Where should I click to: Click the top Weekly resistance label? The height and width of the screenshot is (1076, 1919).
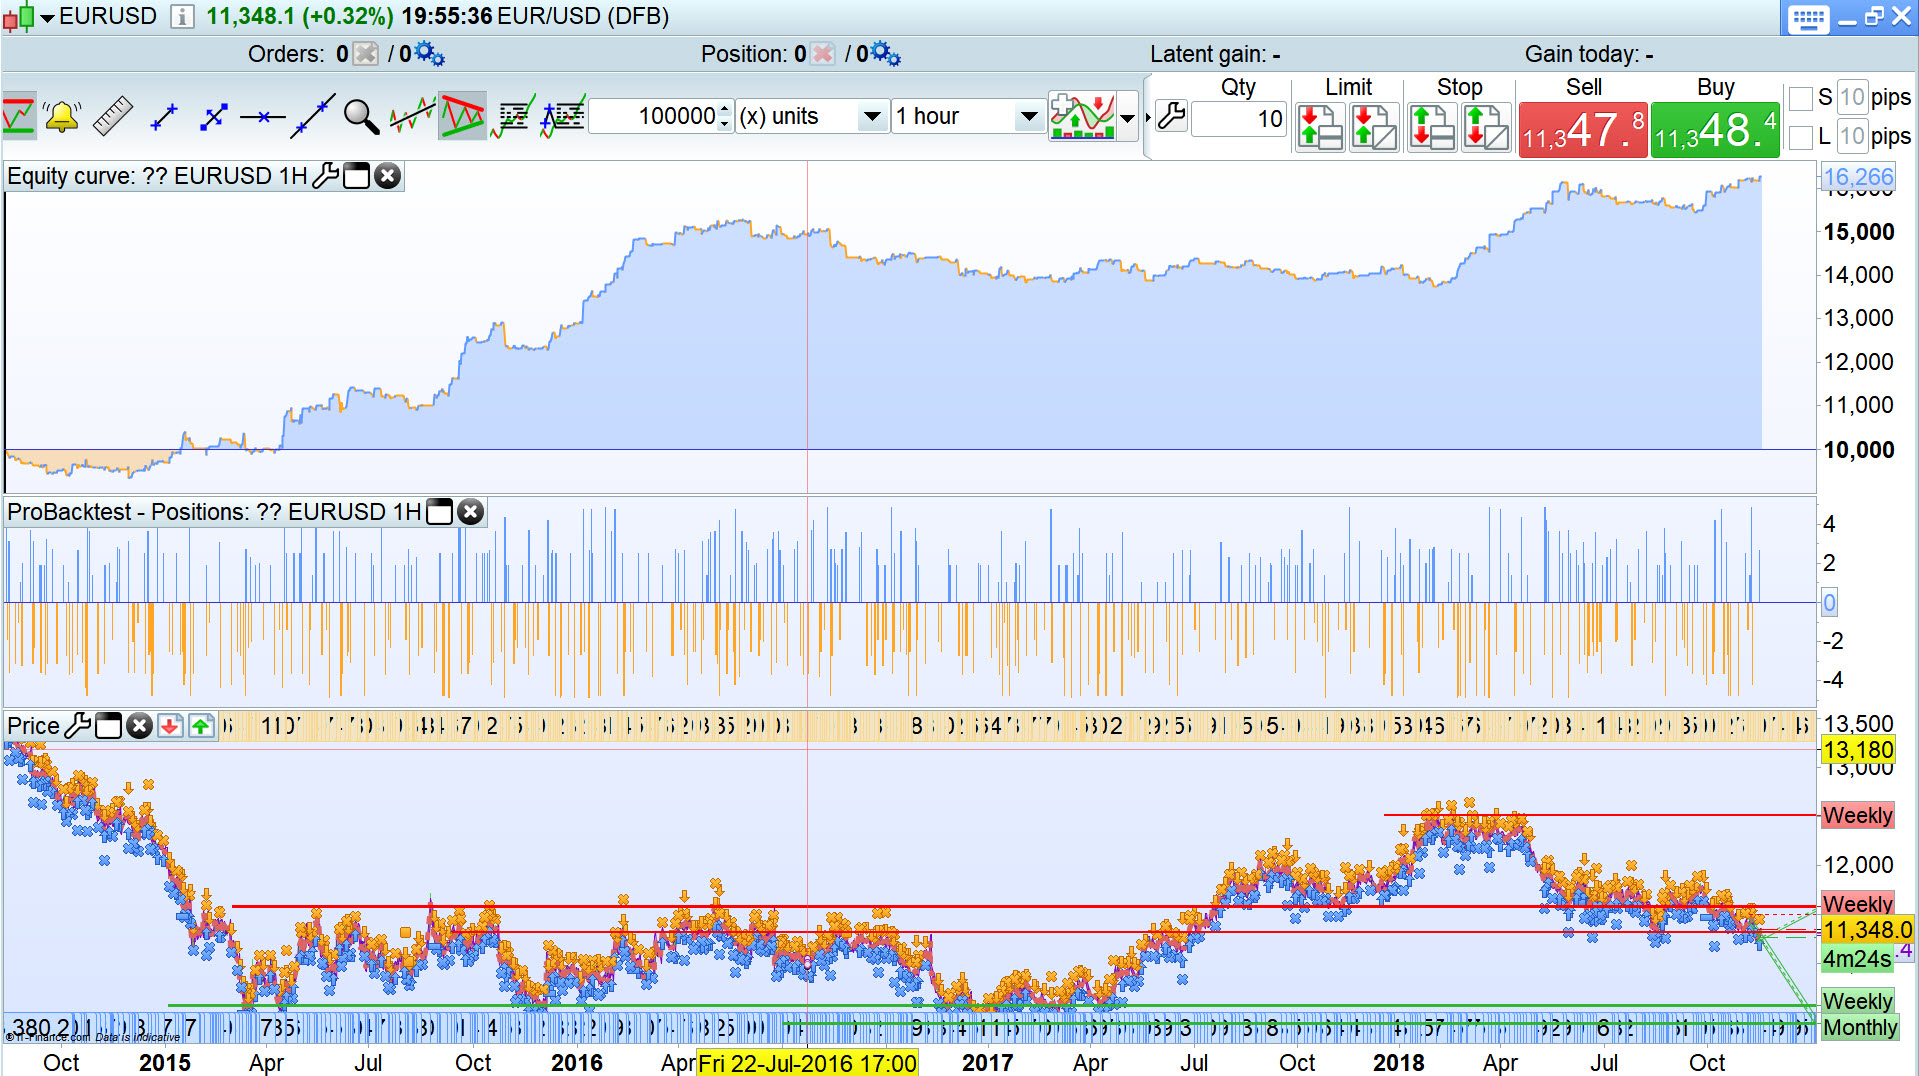pyautogui.click(x=1857, y=815)
